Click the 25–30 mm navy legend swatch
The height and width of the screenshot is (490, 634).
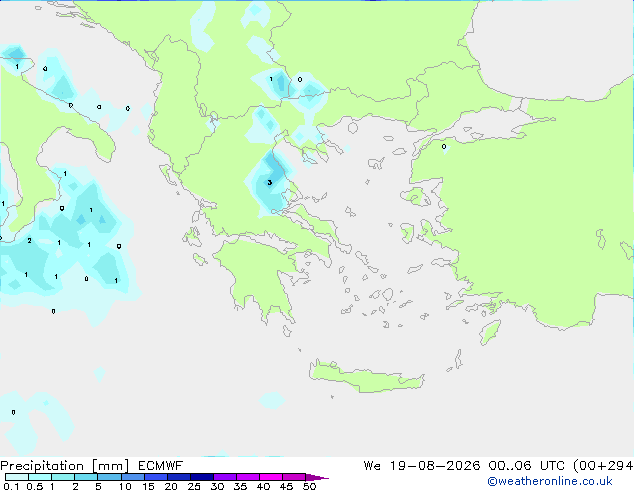click(202, 477)
